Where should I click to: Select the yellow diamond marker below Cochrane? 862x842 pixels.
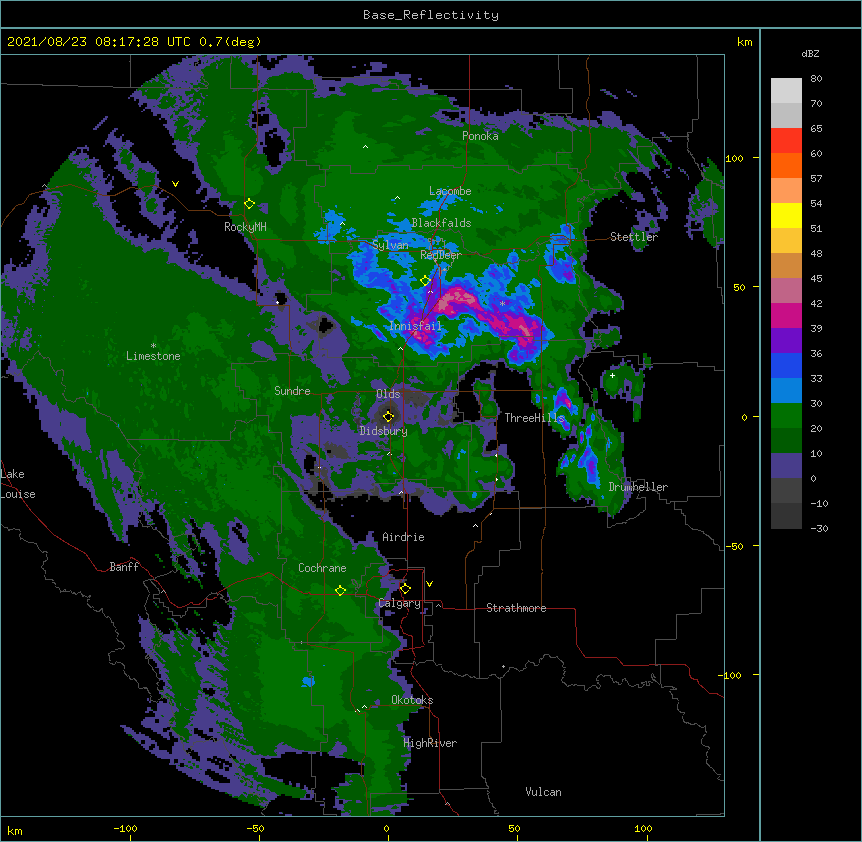tap(340, 590)
